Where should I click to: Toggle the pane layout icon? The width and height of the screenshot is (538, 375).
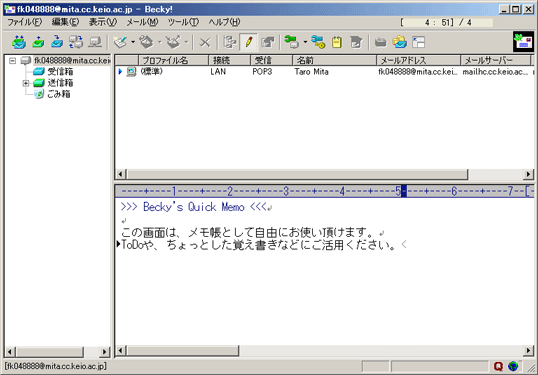(419, 42)
